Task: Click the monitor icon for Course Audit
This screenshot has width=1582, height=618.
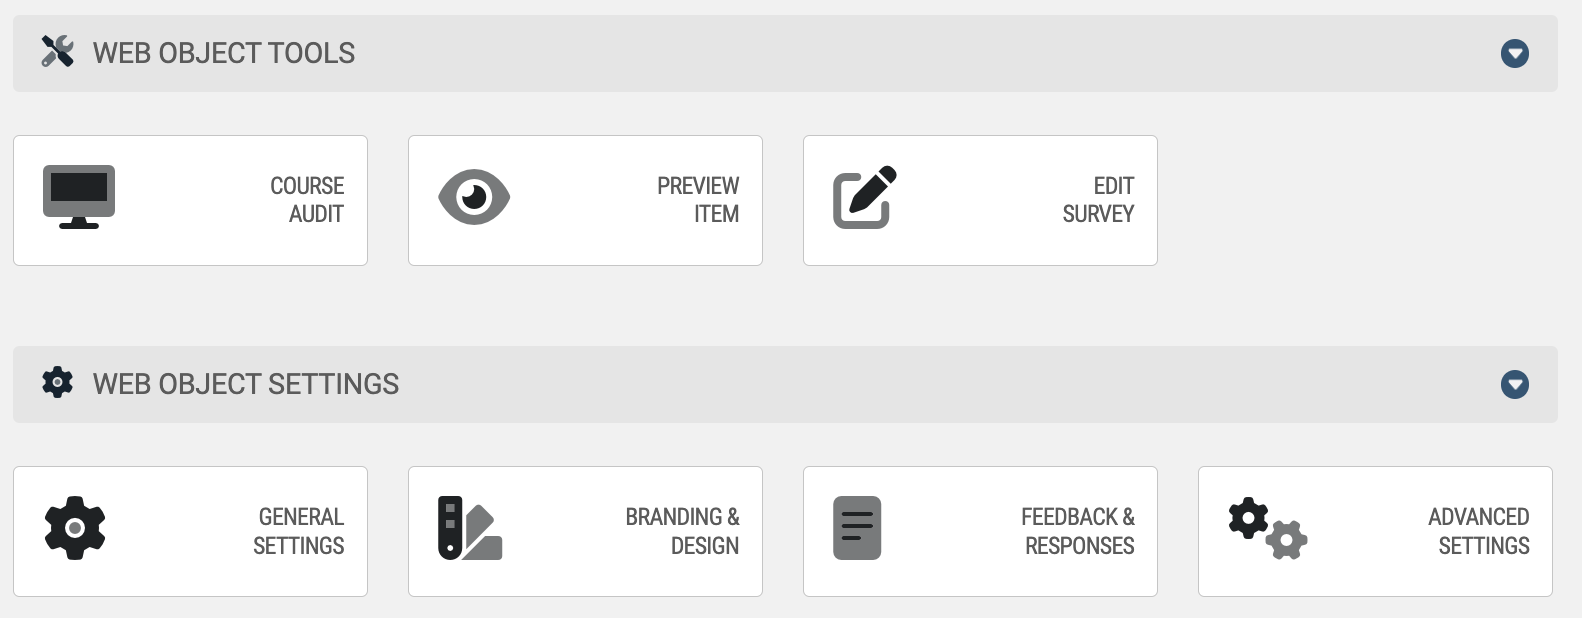Action: click(x=79, y=197)
